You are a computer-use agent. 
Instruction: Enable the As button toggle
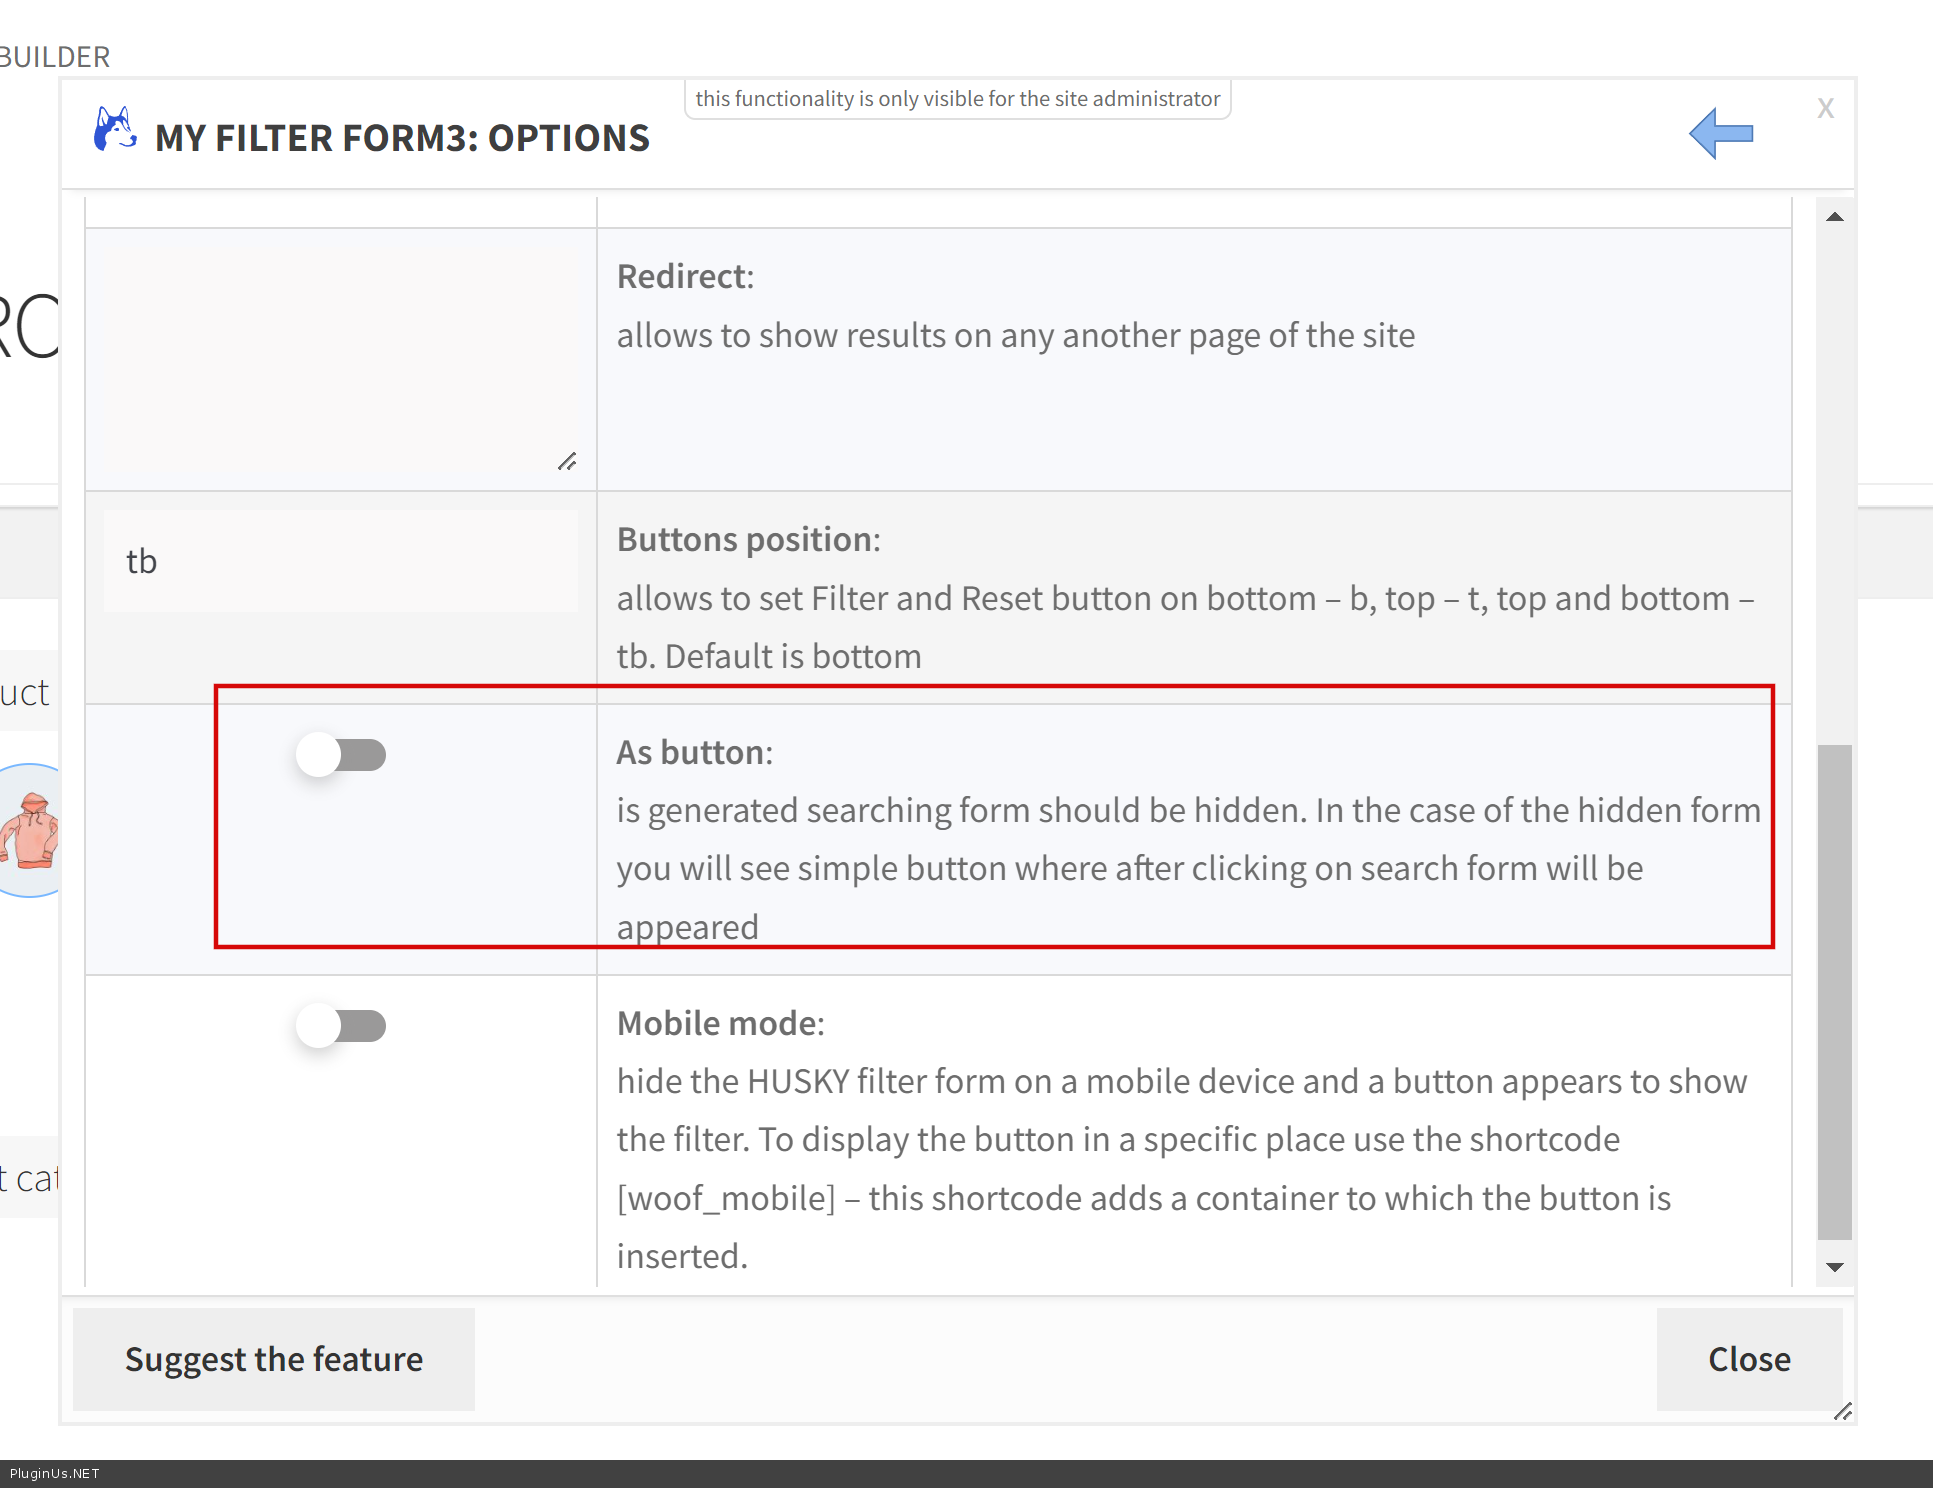(341, 755)
